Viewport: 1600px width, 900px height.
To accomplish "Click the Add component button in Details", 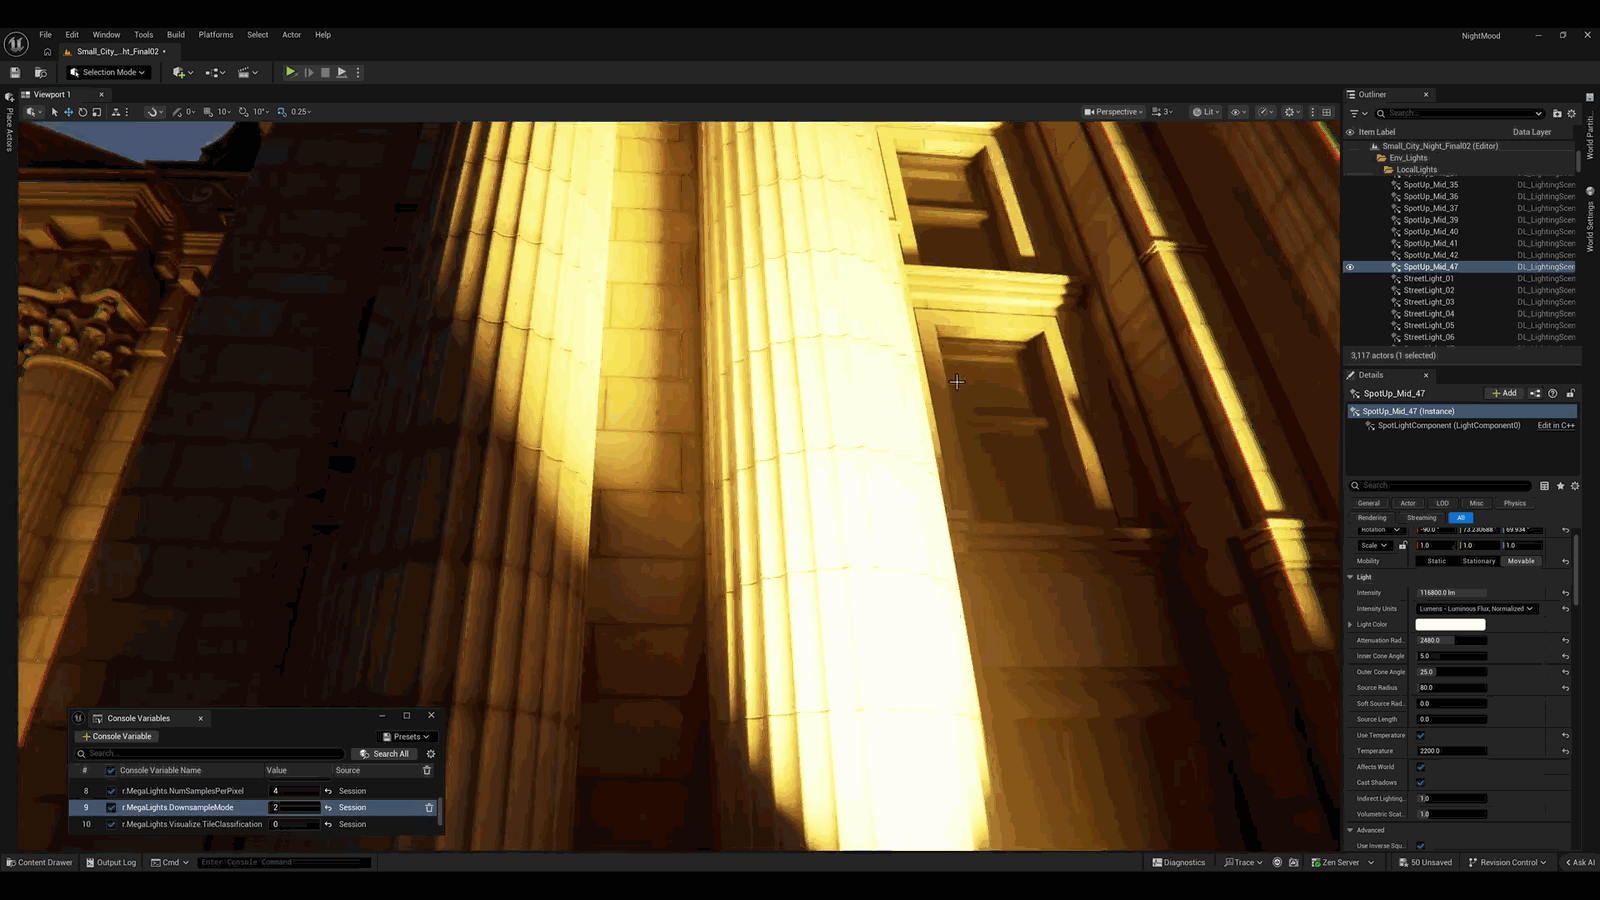I will tap(1504, 393).
